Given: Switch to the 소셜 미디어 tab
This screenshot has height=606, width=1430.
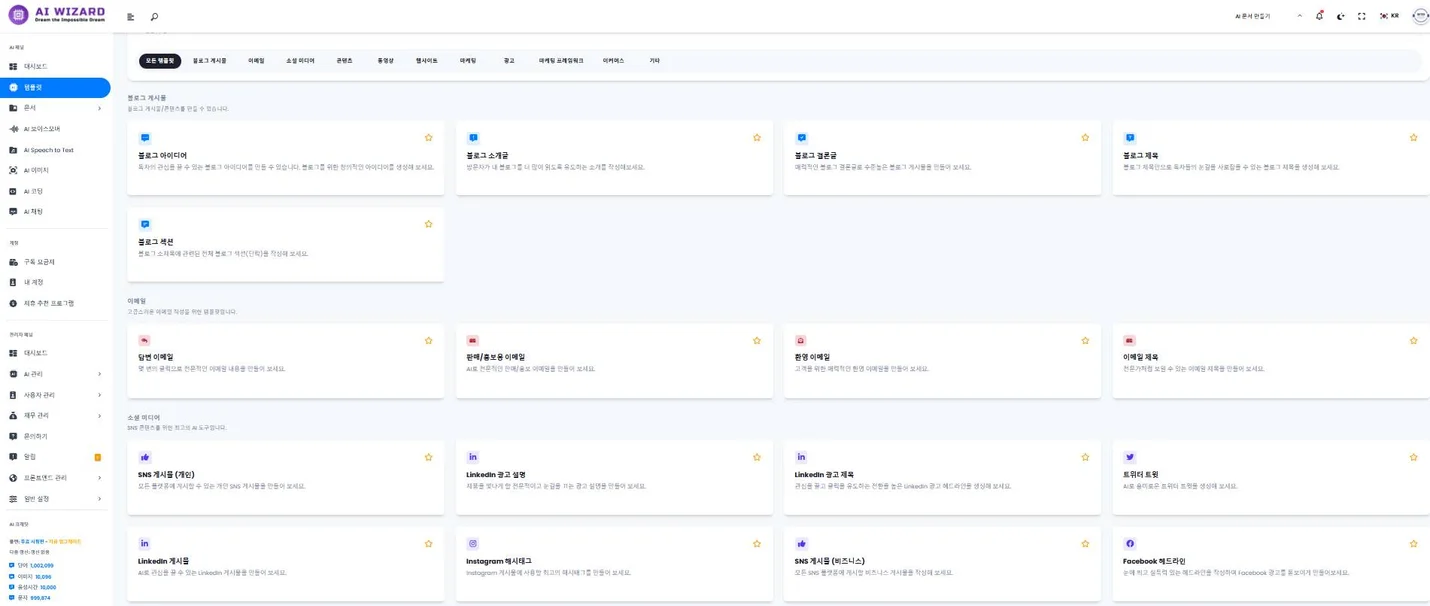Looking at the screenshot, I should (x=300, y=61).
